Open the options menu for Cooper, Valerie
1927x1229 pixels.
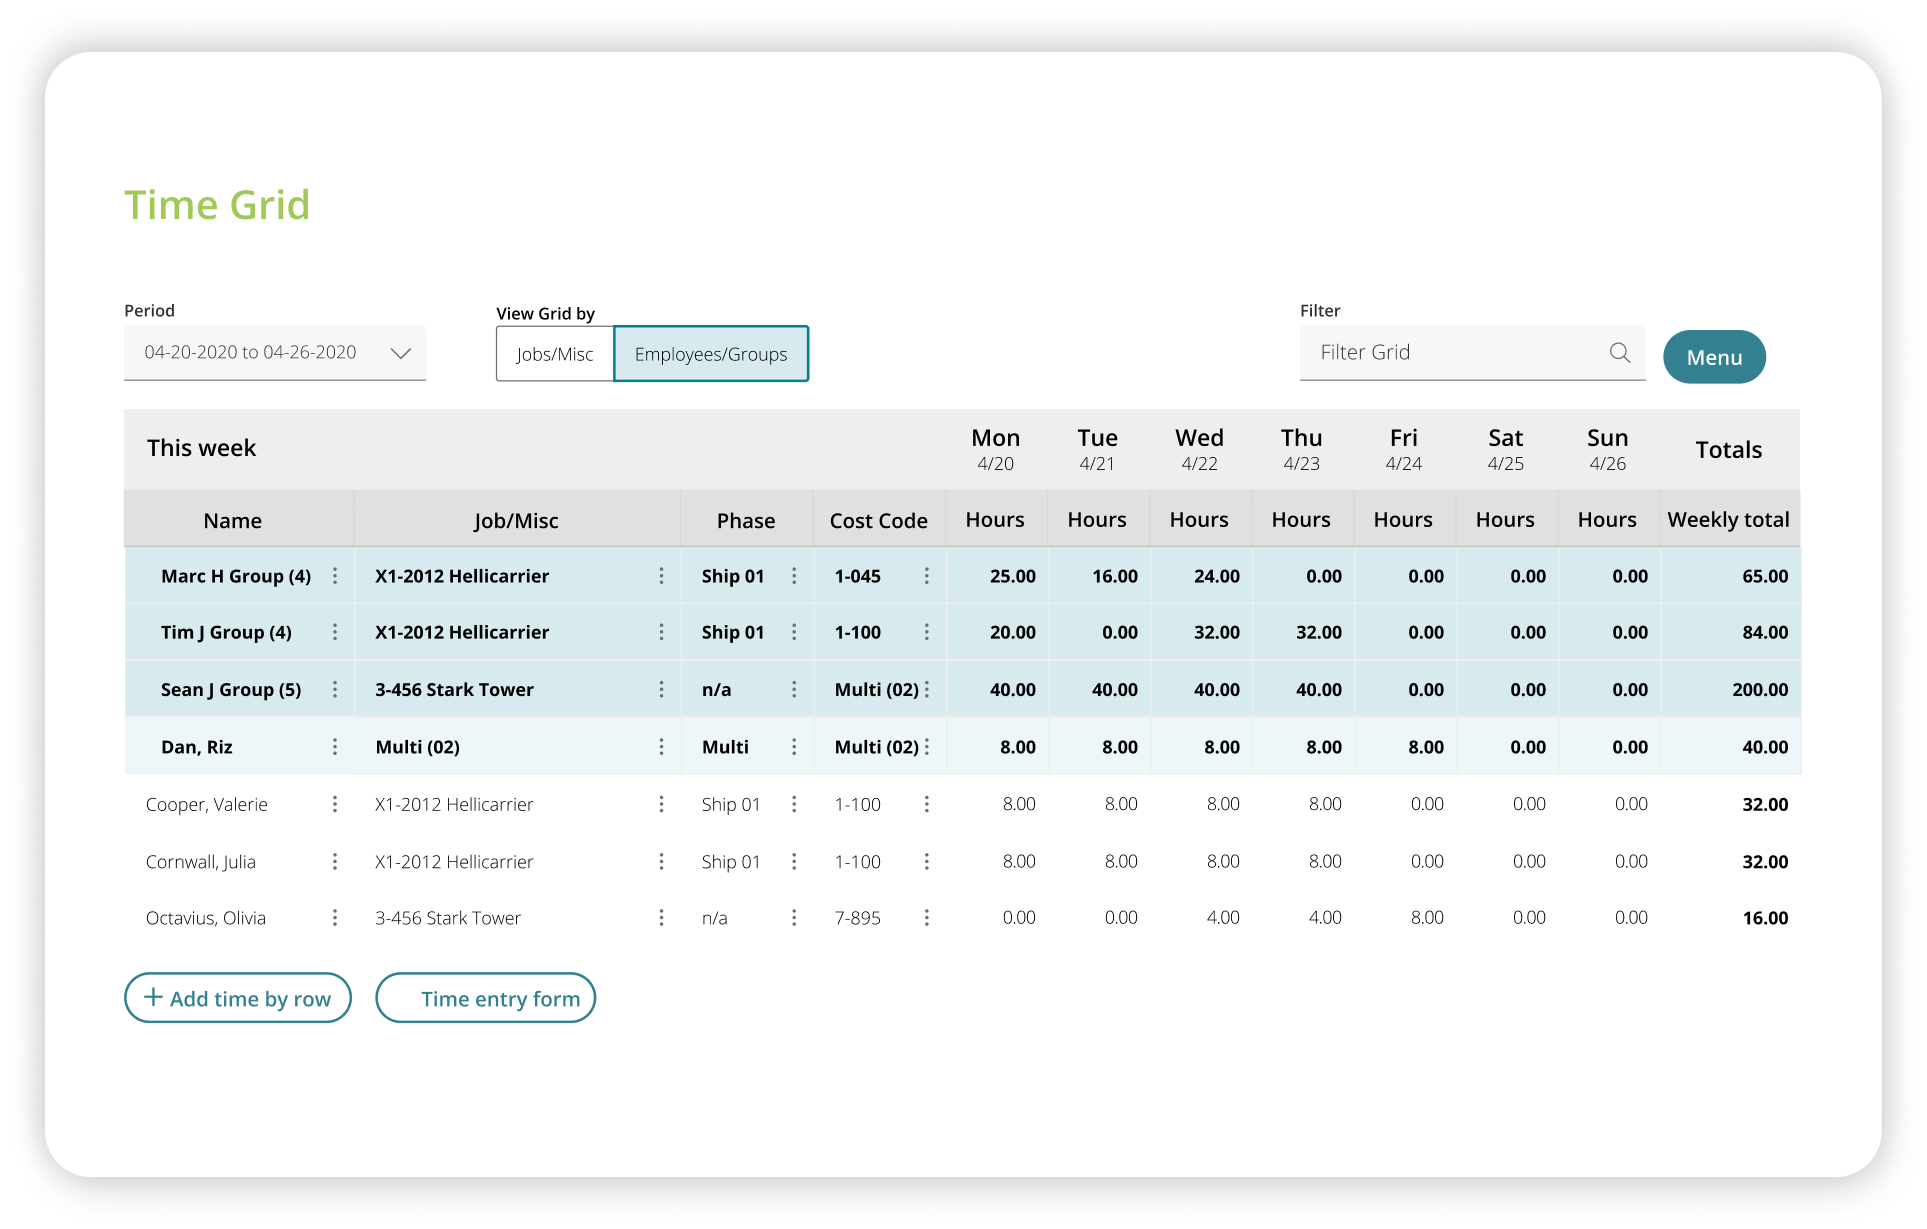click(336, 804)
